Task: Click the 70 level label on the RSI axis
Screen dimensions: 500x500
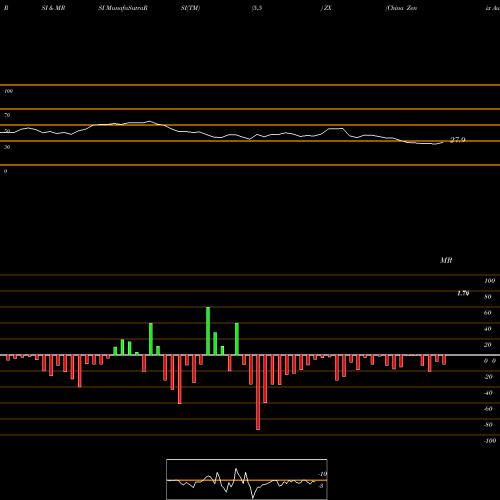Action: tap(7, 115)
